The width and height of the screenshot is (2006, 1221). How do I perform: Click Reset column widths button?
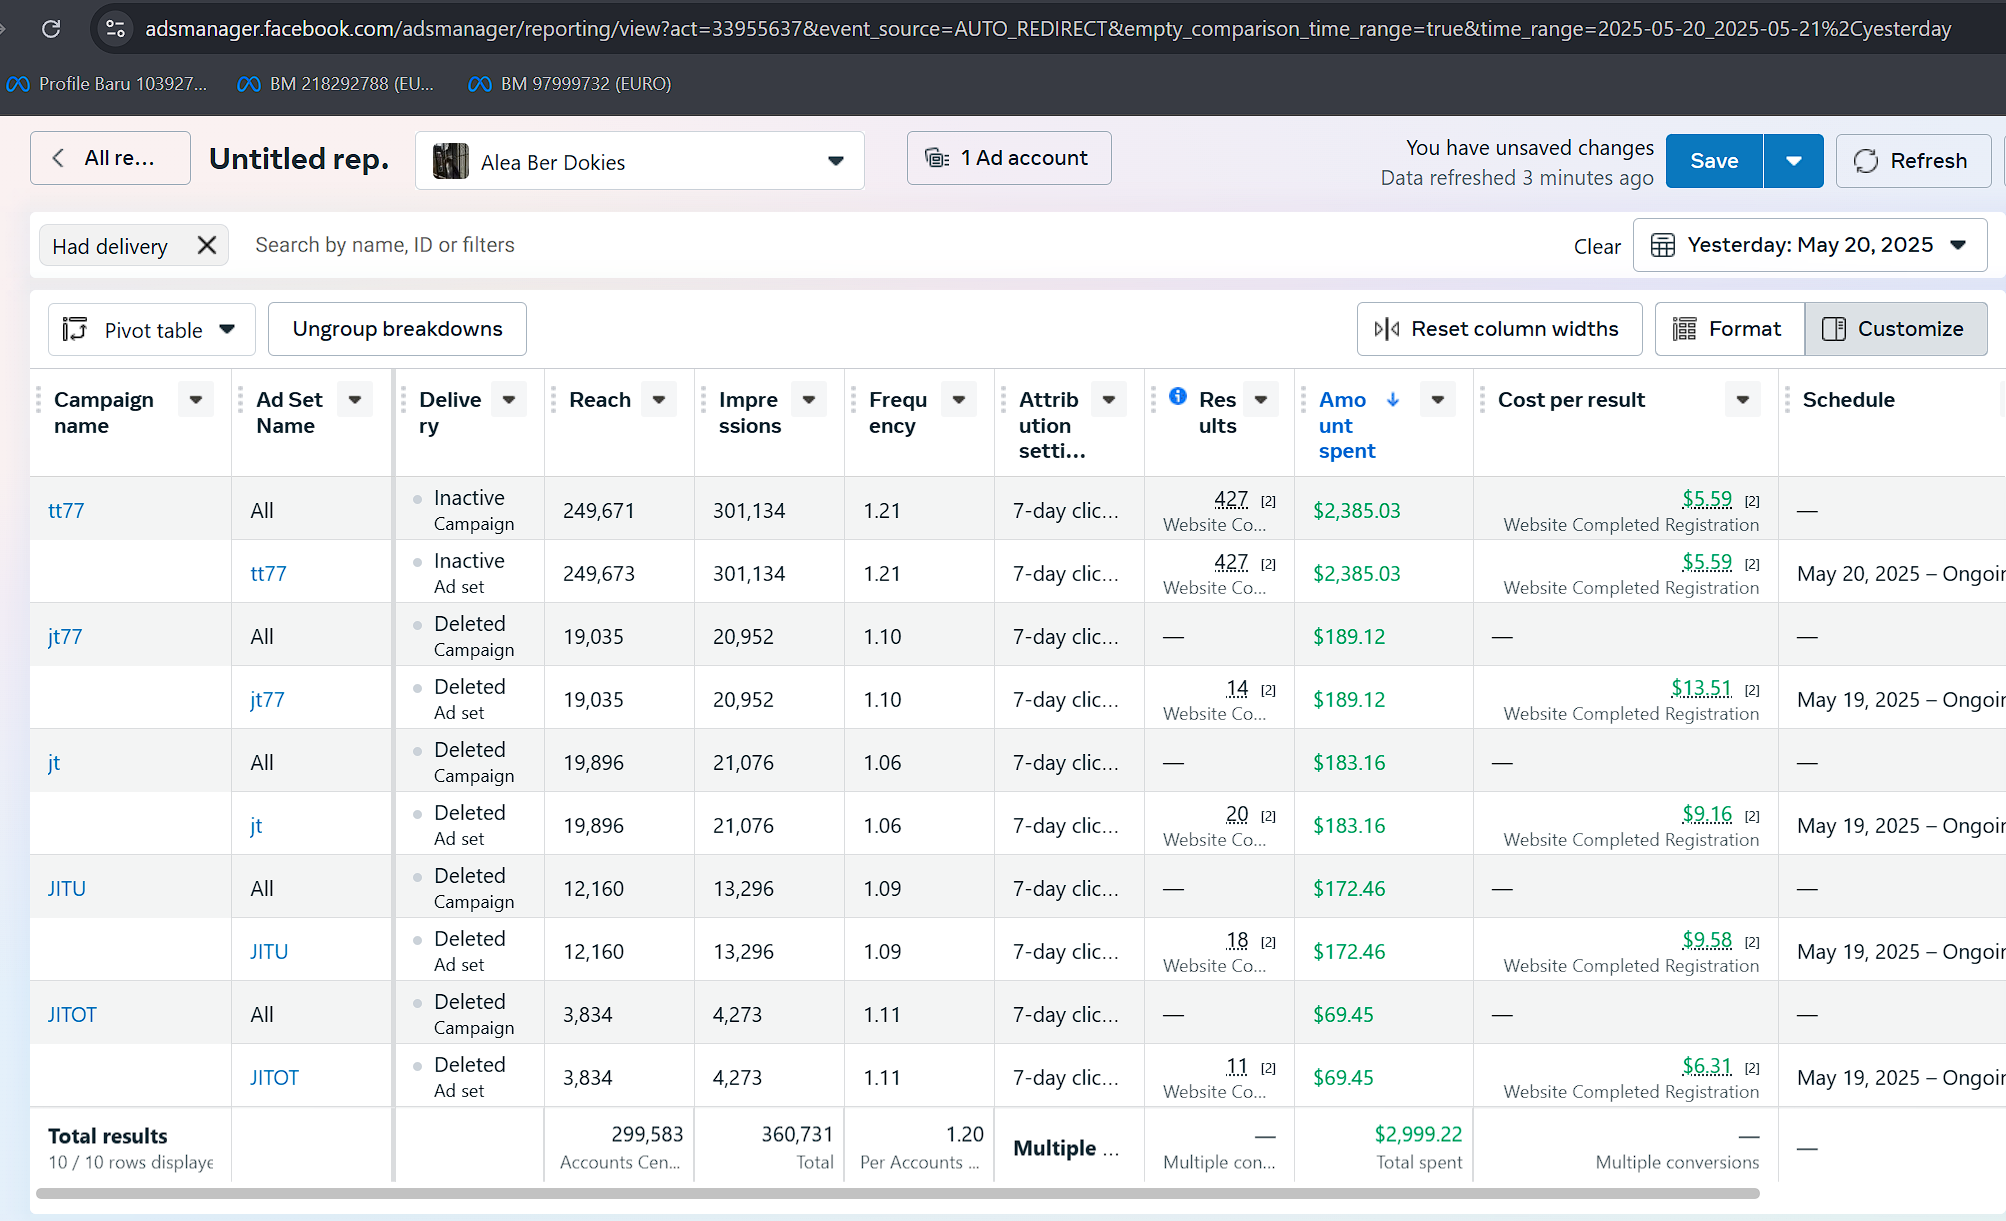(1498, 329)
